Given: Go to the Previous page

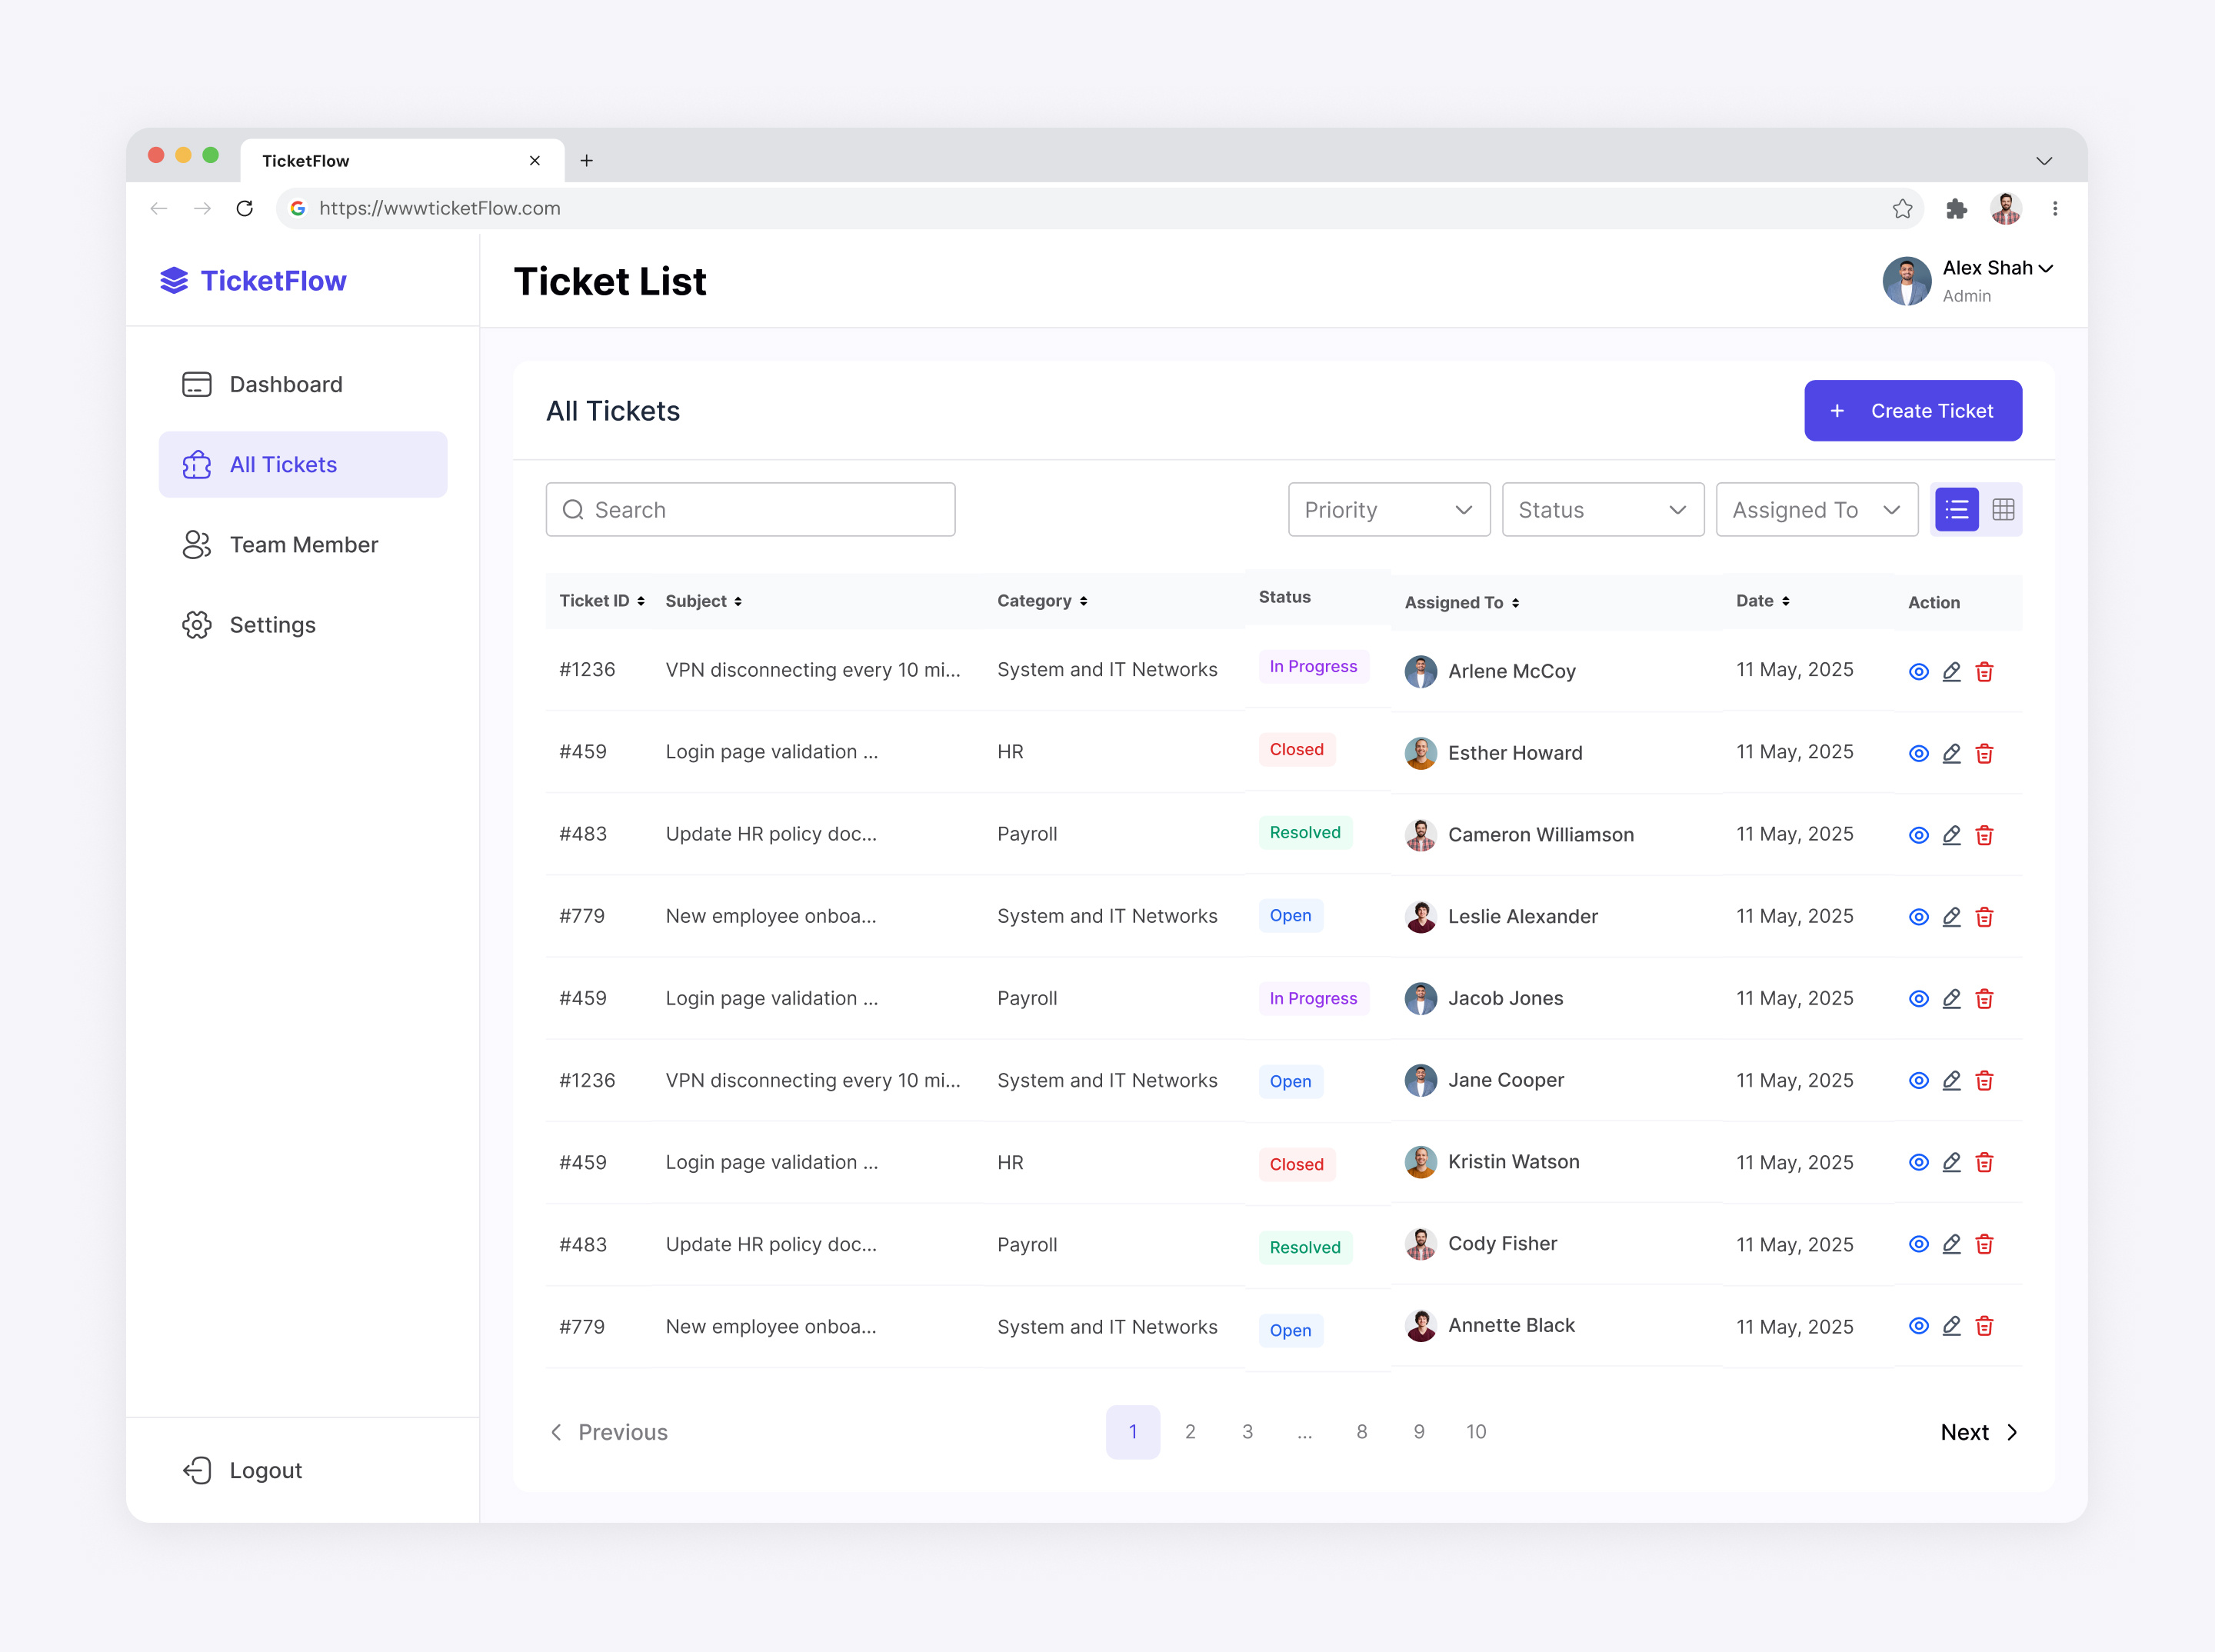Looking at the screenshot, I should click(x=608, y=1432).
